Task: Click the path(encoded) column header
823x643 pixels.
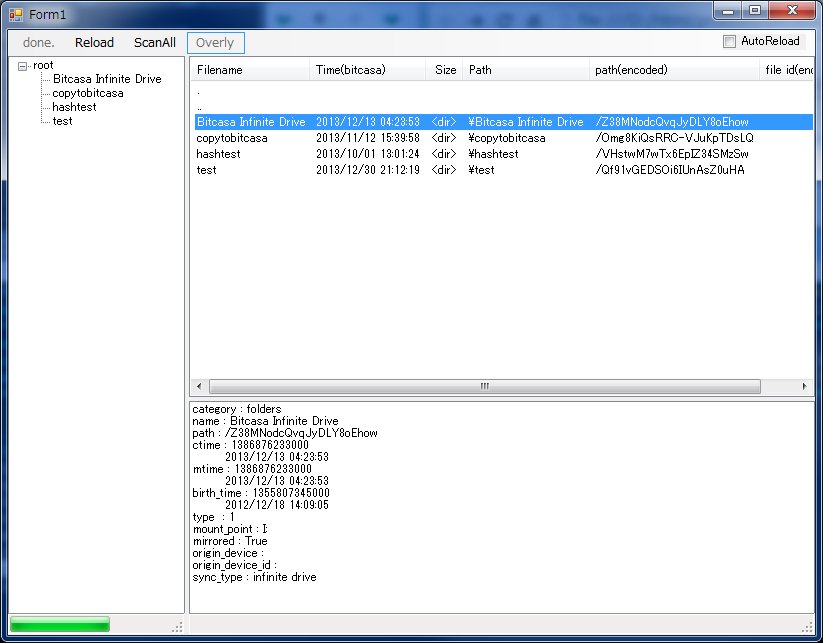Action: pyautogui.click(x=631, y=70)
